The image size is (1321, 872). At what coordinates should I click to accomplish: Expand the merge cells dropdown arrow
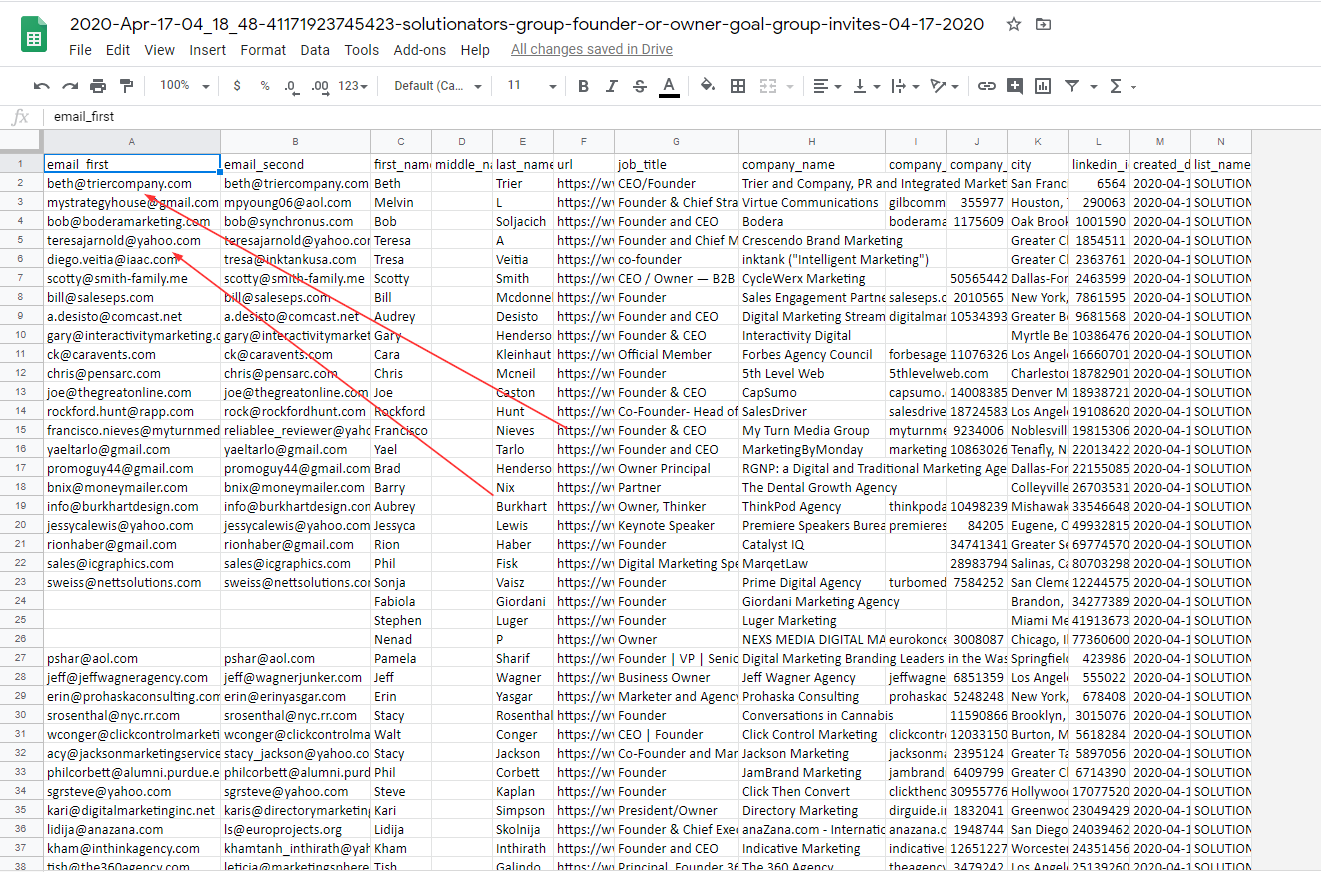tap(788, 87)
